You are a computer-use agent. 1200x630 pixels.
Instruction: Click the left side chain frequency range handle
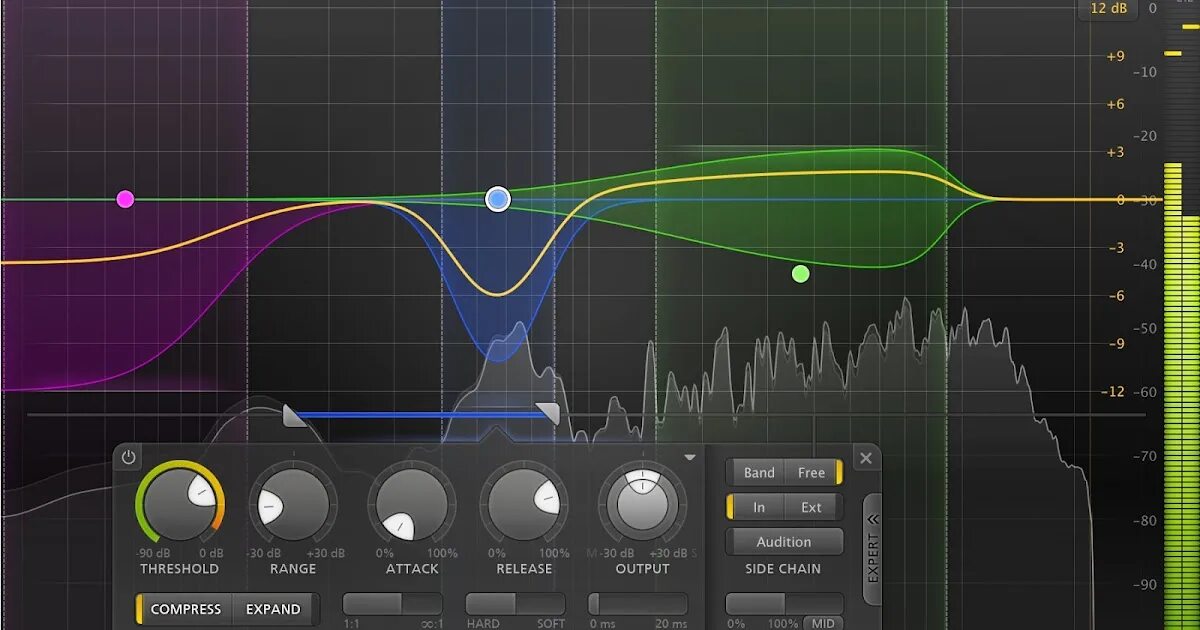(x=293, y=414)
